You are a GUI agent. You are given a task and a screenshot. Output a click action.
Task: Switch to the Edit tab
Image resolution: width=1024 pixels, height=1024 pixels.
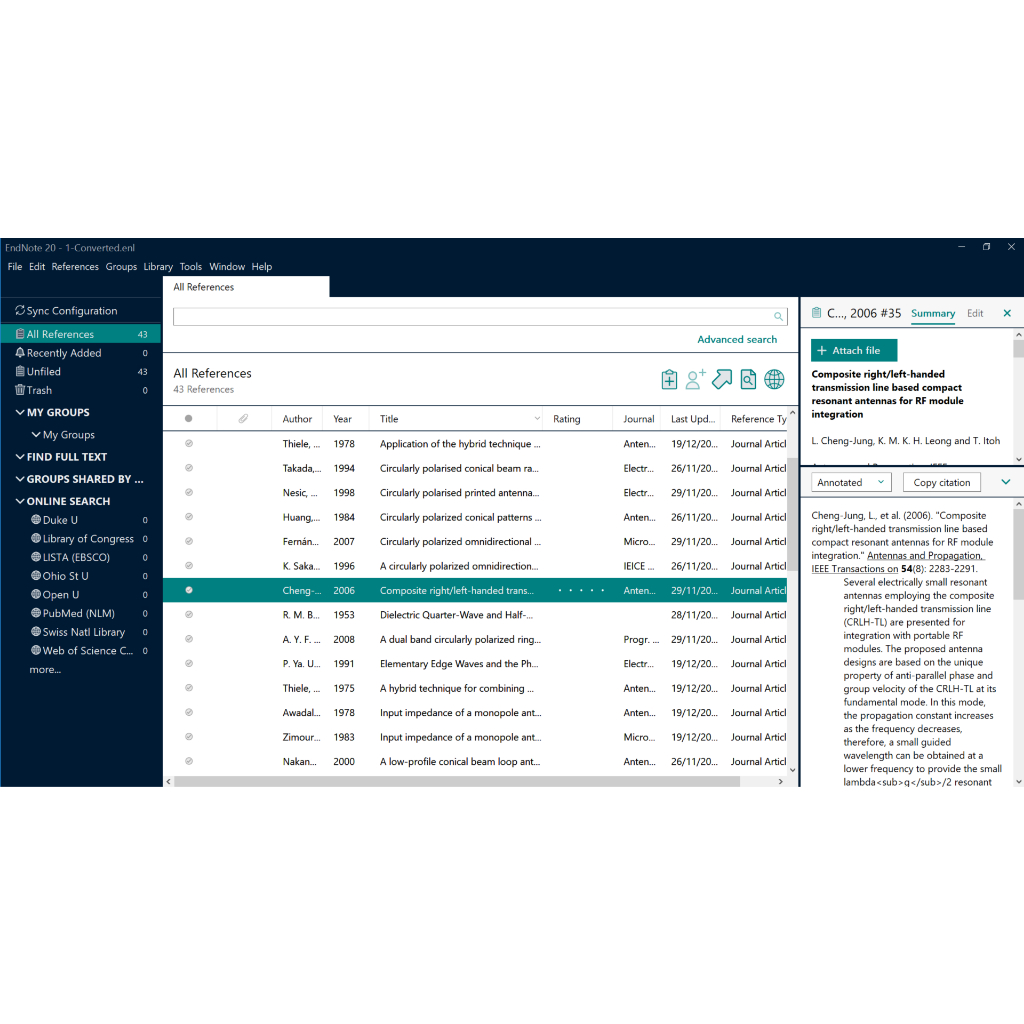click(975, 313)
